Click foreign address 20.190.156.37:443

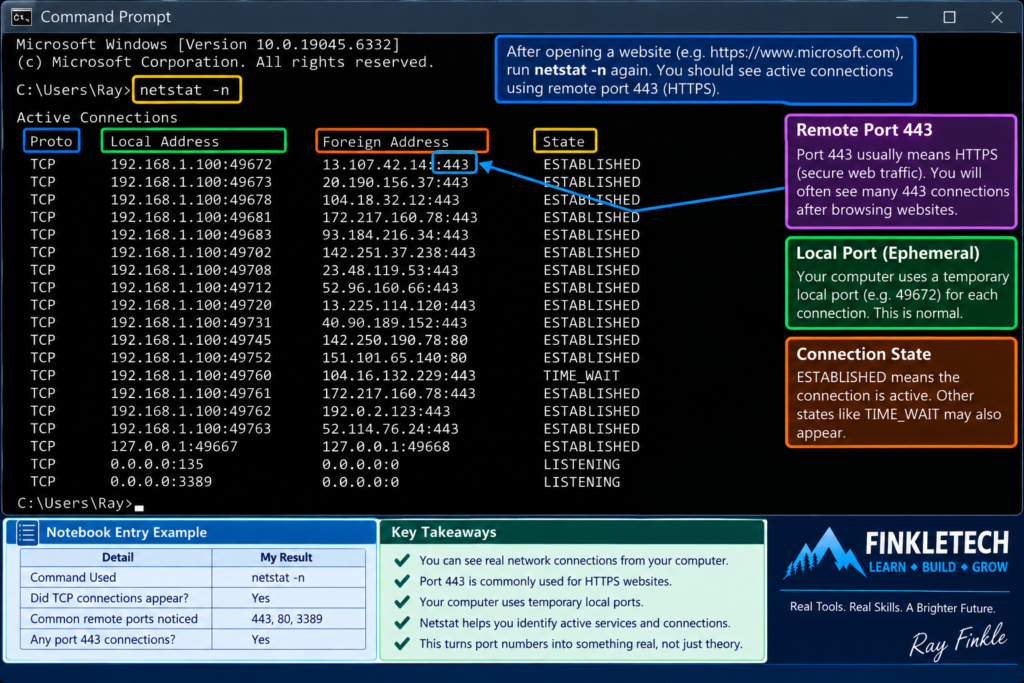click(395, 182)
